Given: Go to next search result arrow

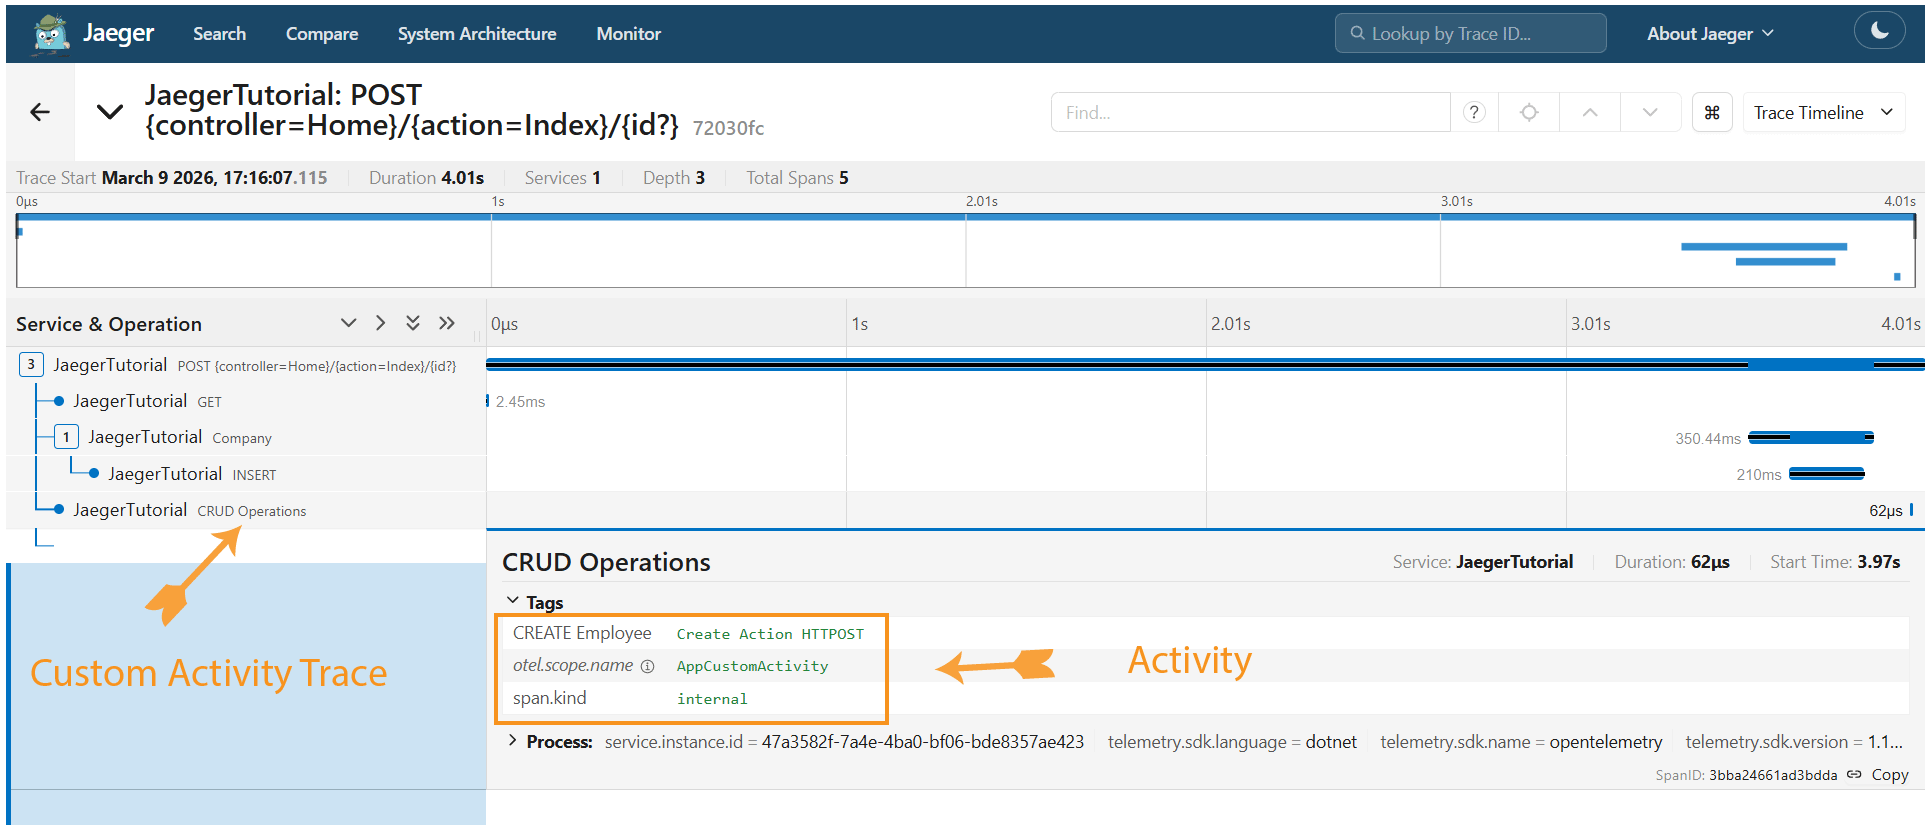Looking at the screenshot, I should coord(1650,112).
